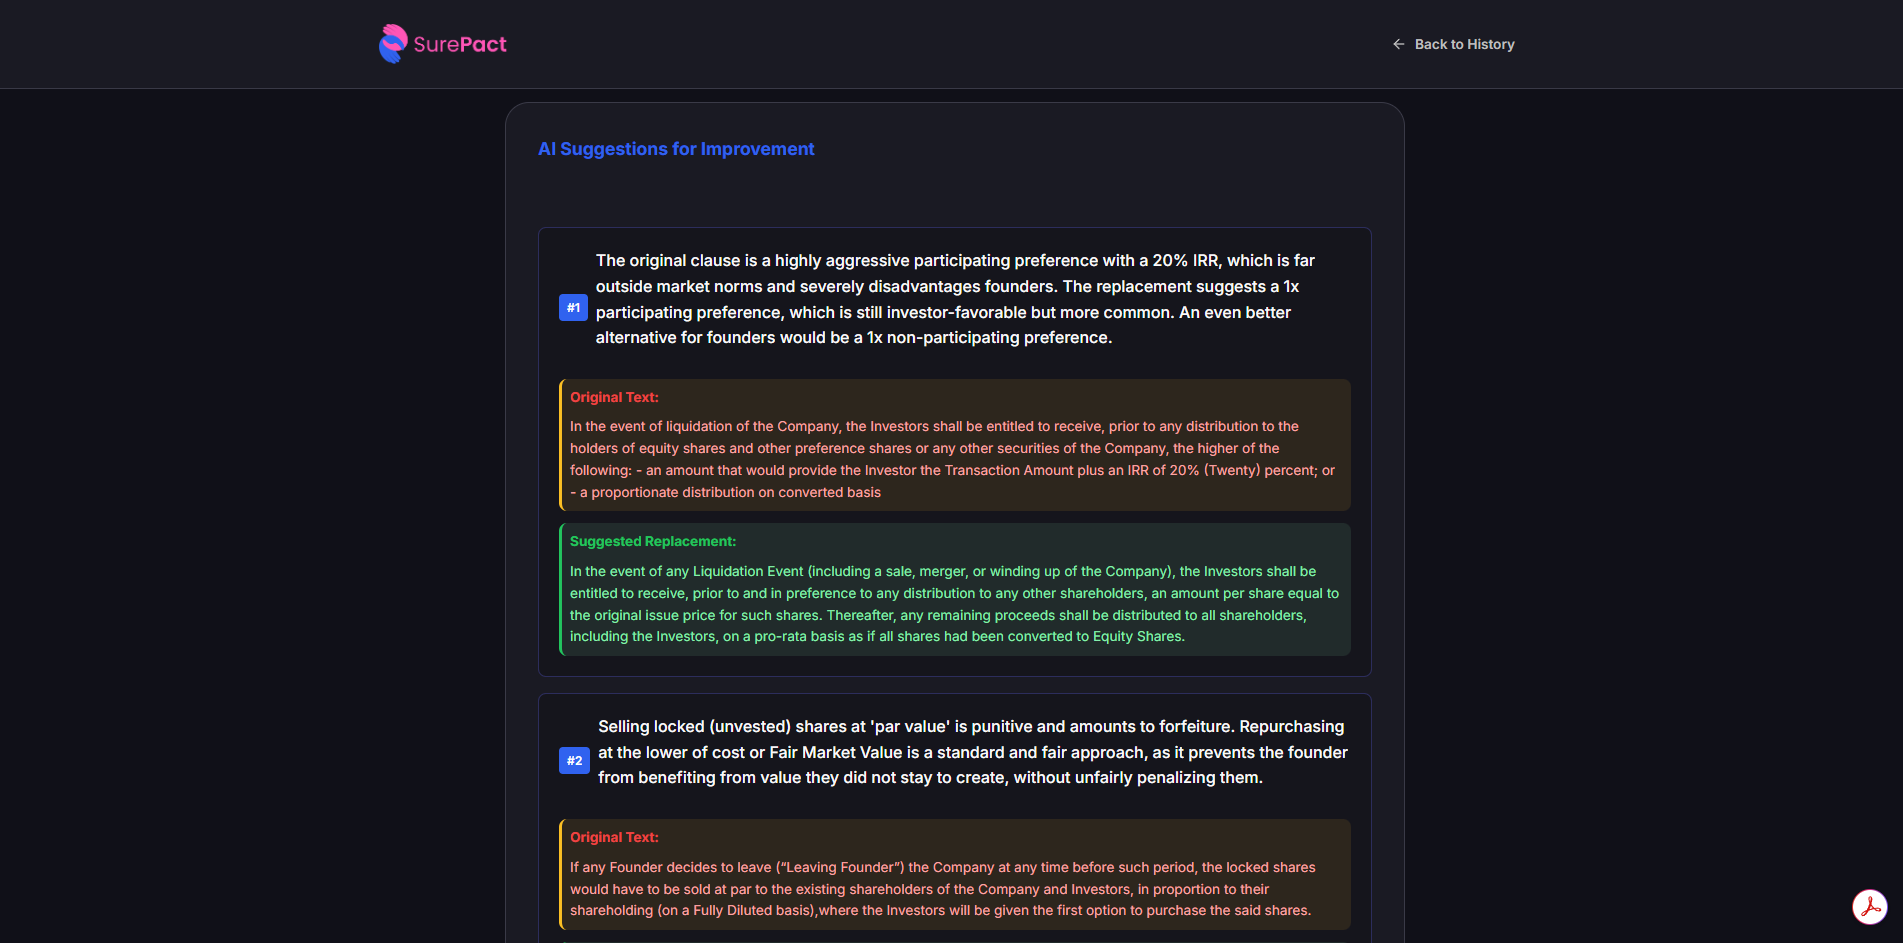The image size is (1903, 943).
Task: Click inside the liquidation clause text block
Action: 952,459
